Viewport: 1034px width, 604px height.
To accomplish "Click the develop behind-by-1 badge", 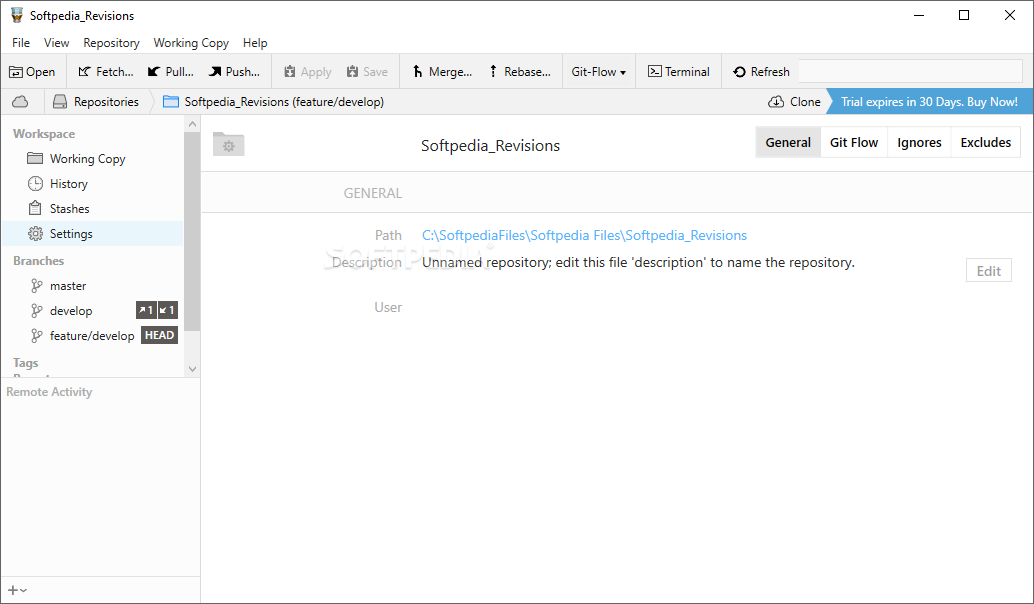I will (x=167, y=310).
